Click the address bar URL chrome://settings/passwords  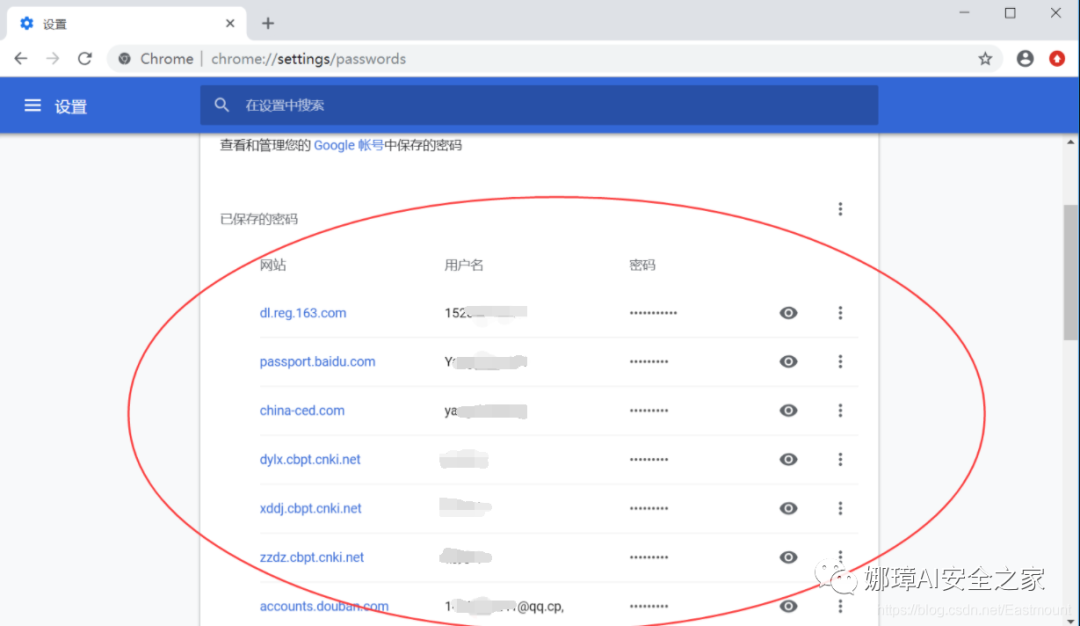[x=309, y=59]
